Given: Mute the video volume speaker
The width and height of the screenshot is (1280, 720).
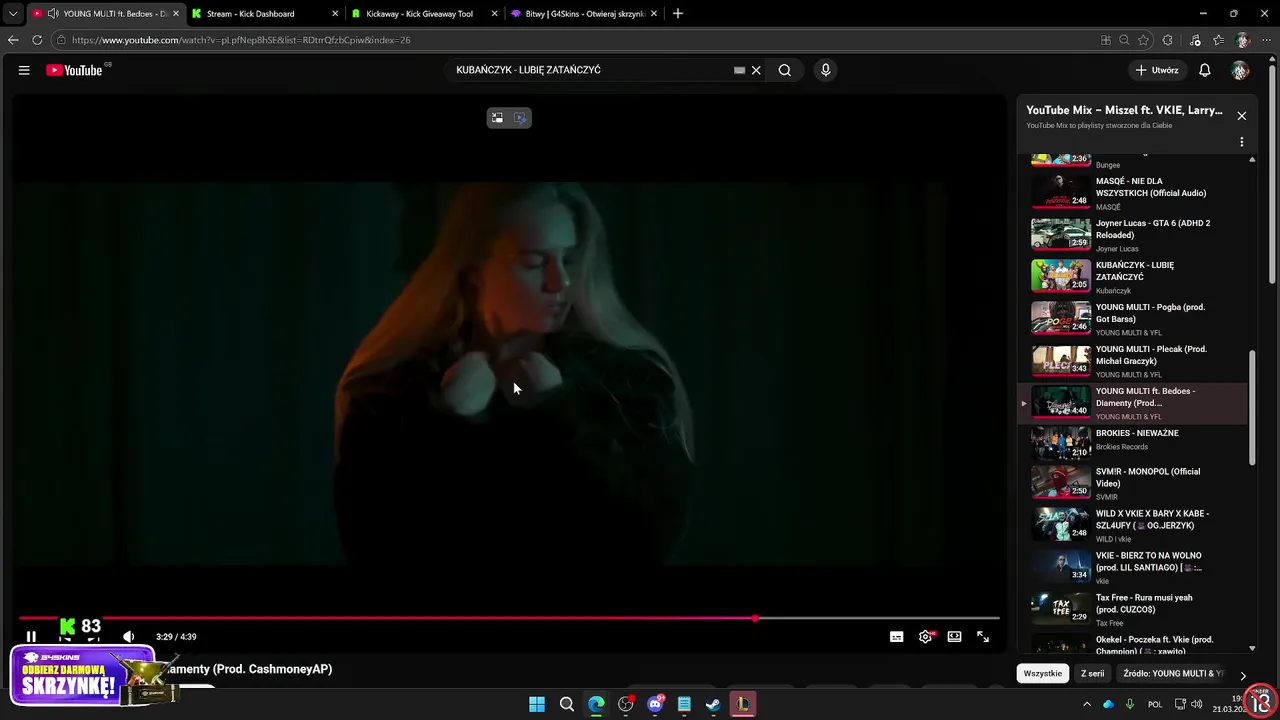Looking at the screenshot, I should [x=128, y=637].
